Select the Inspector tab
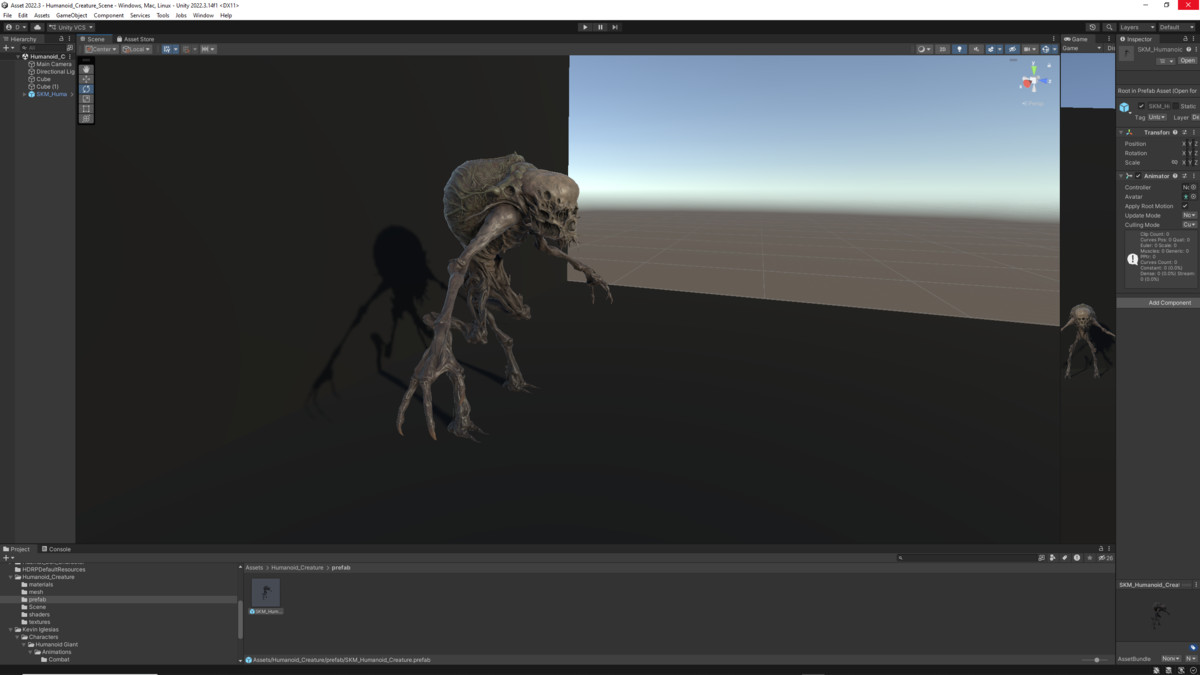The width and height of the screenshot is (1200, 675). coord(1136,39)
